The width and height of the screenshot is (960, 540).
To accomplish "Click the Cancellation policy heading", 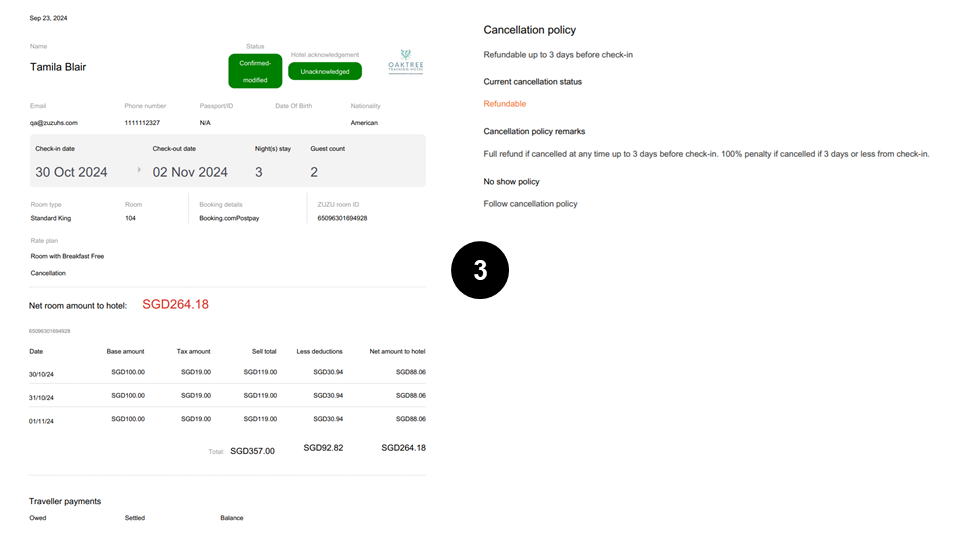I will [530, 29].
